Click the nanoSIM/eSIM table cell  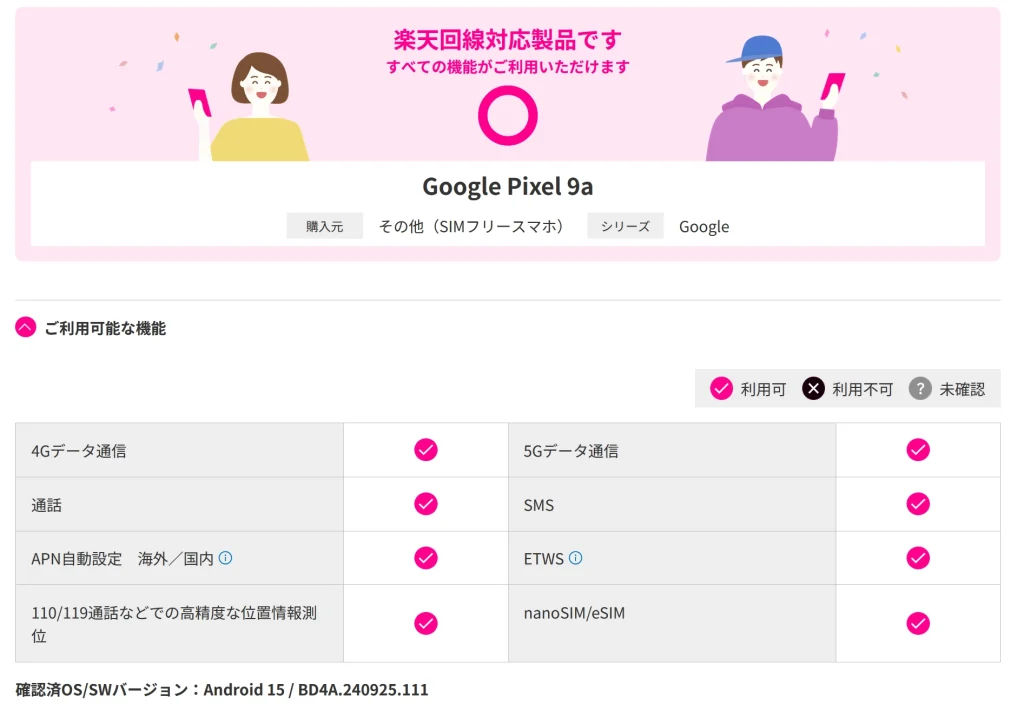click(672, 624)
